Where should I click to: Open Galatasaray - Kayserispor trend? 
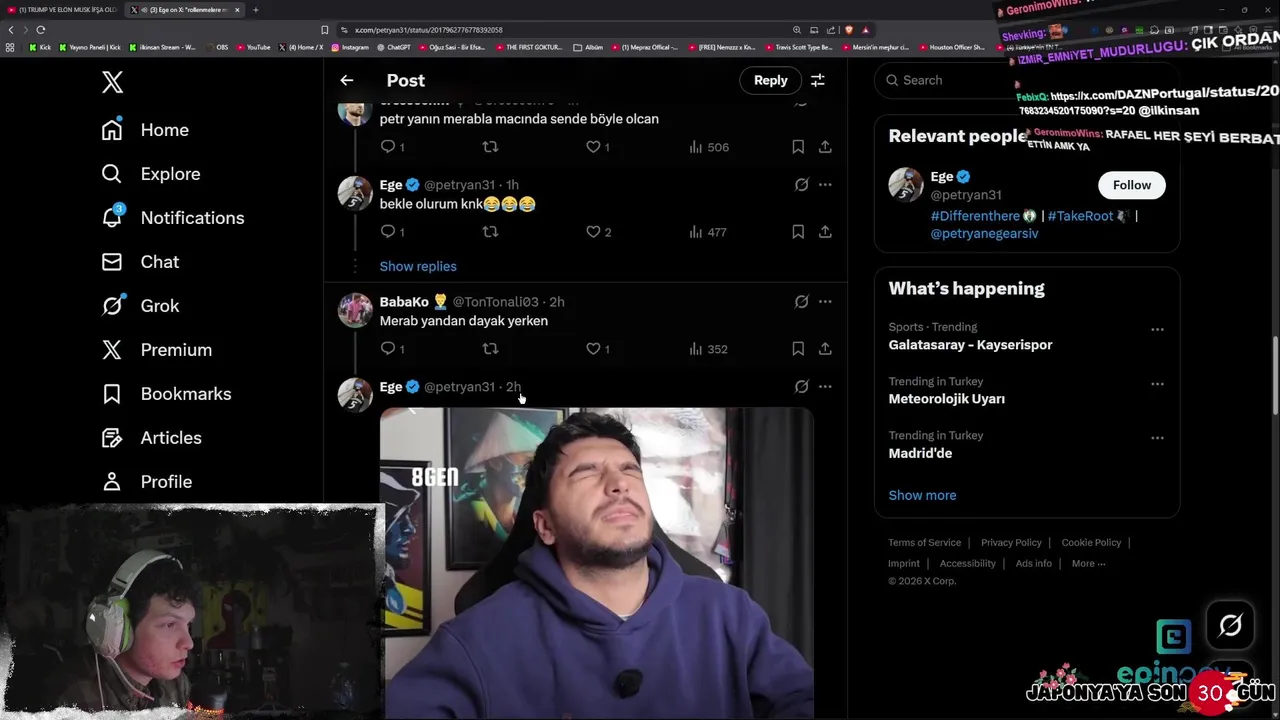click(x=970, y=345)
